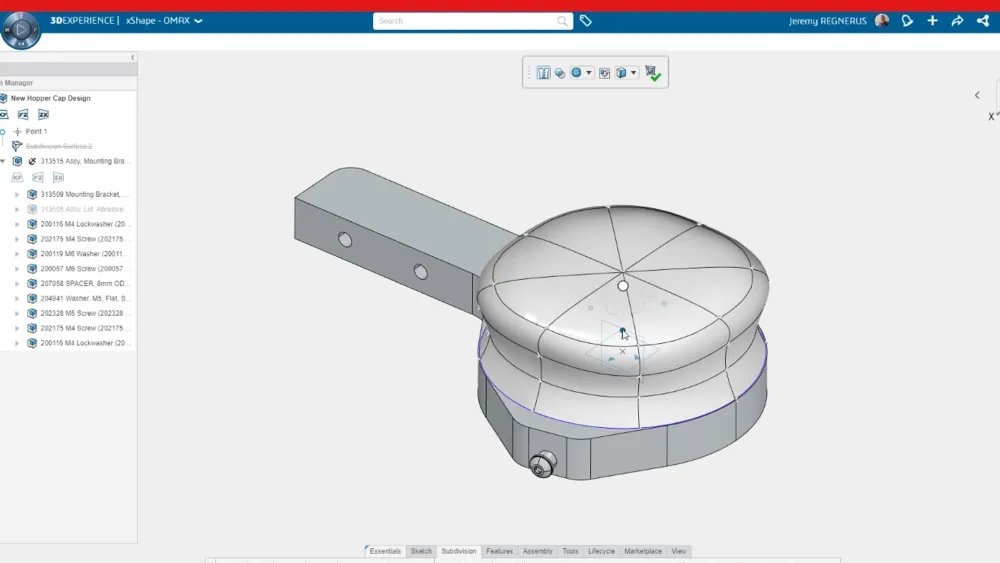Image resolution: width=1000 pixels, height=563 pixels.
Task: Select the YZ plane icon under 313515 Assy
Action: point(38,177)
